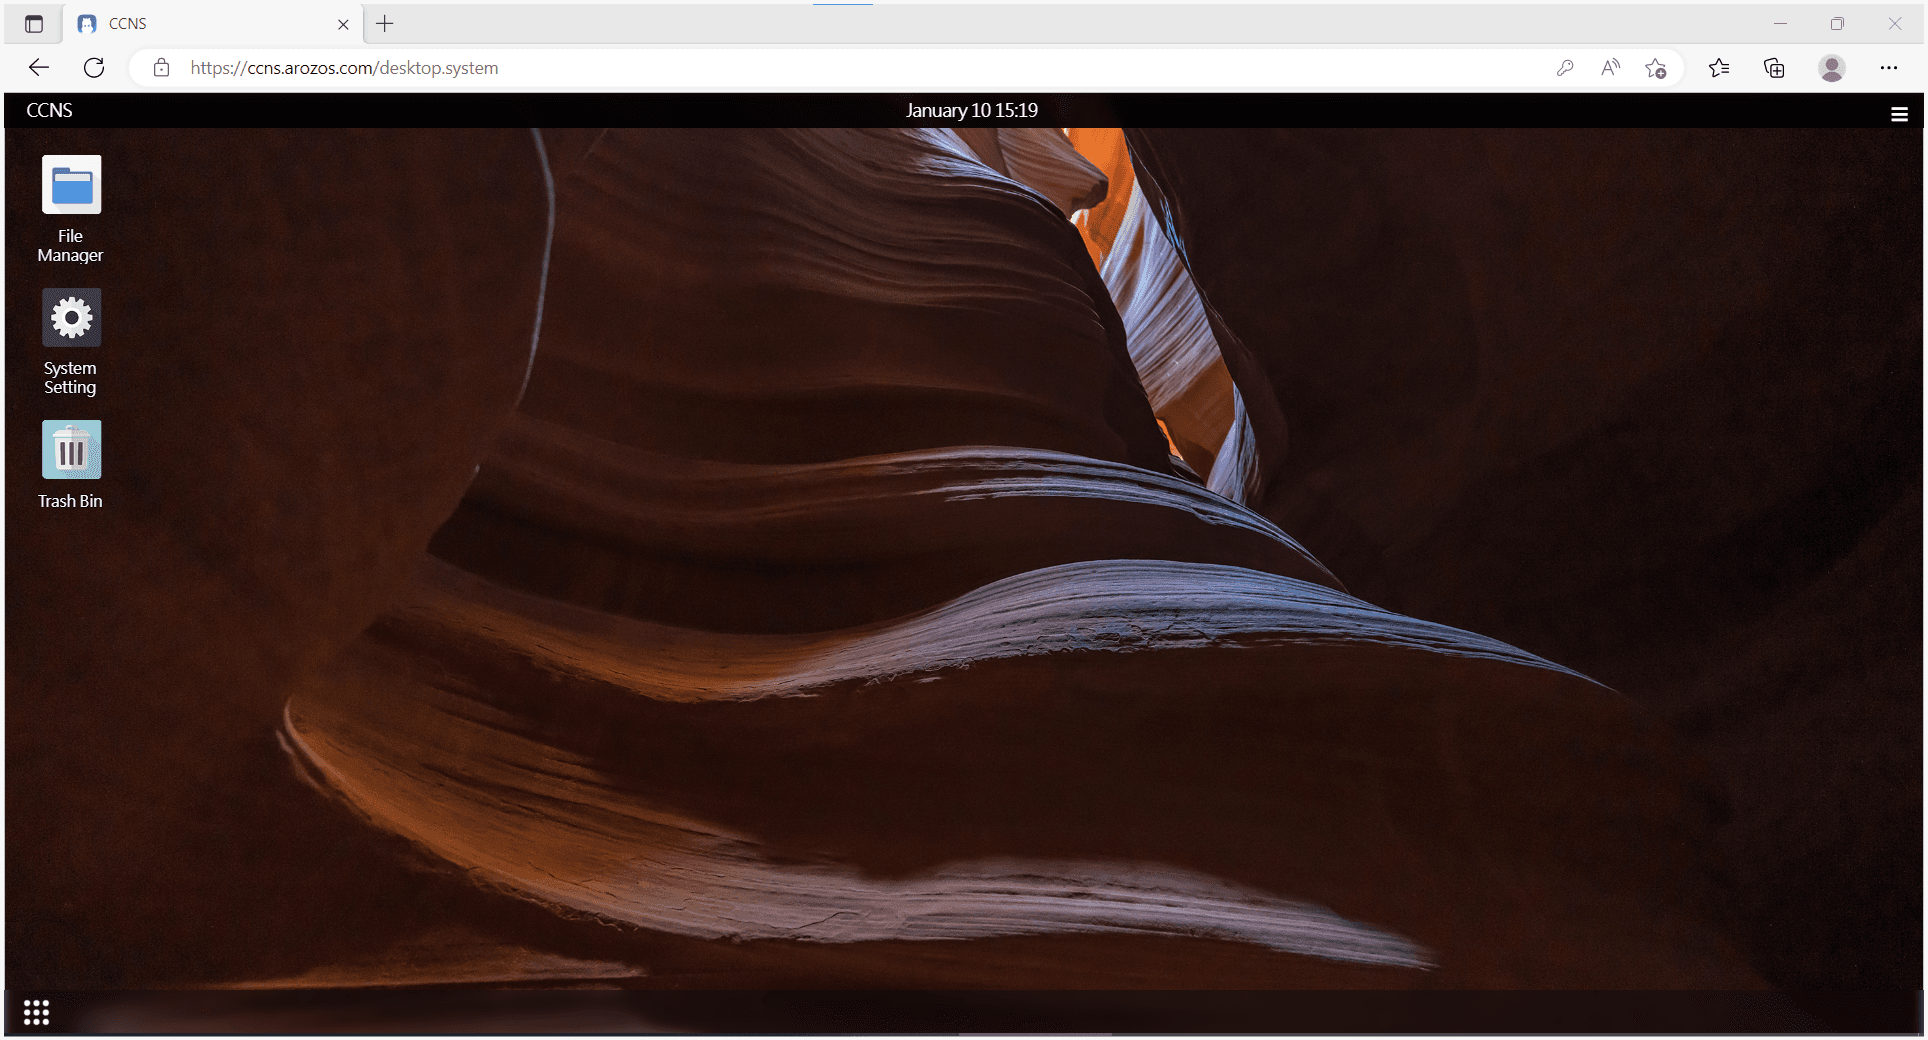
Task: Open the app launcher grid
Action: 36,1012
